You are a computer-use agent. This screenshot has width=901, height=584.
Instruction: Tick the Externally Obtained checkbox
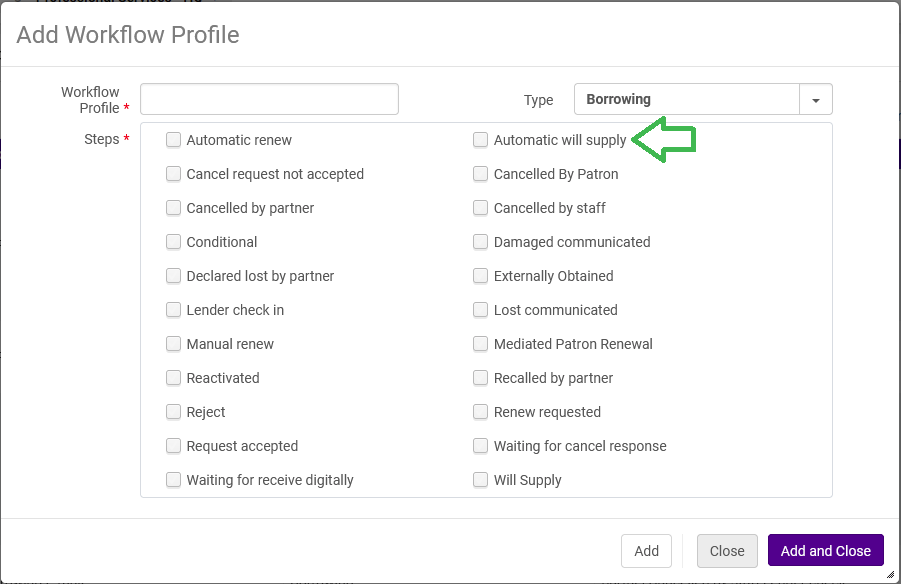pos(481,276)
